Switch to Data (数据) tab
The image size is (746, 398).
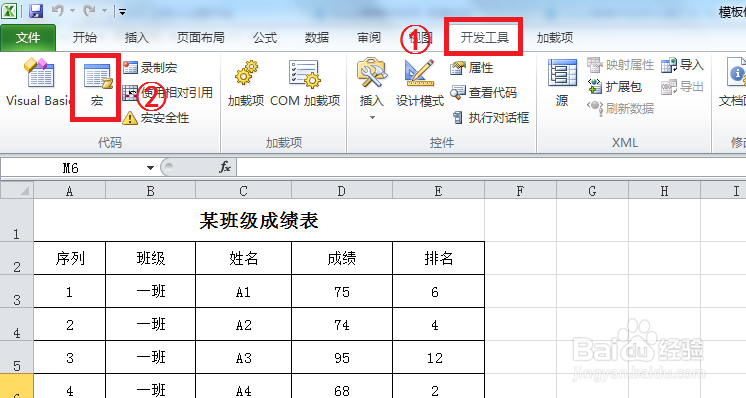pos(317,38)
